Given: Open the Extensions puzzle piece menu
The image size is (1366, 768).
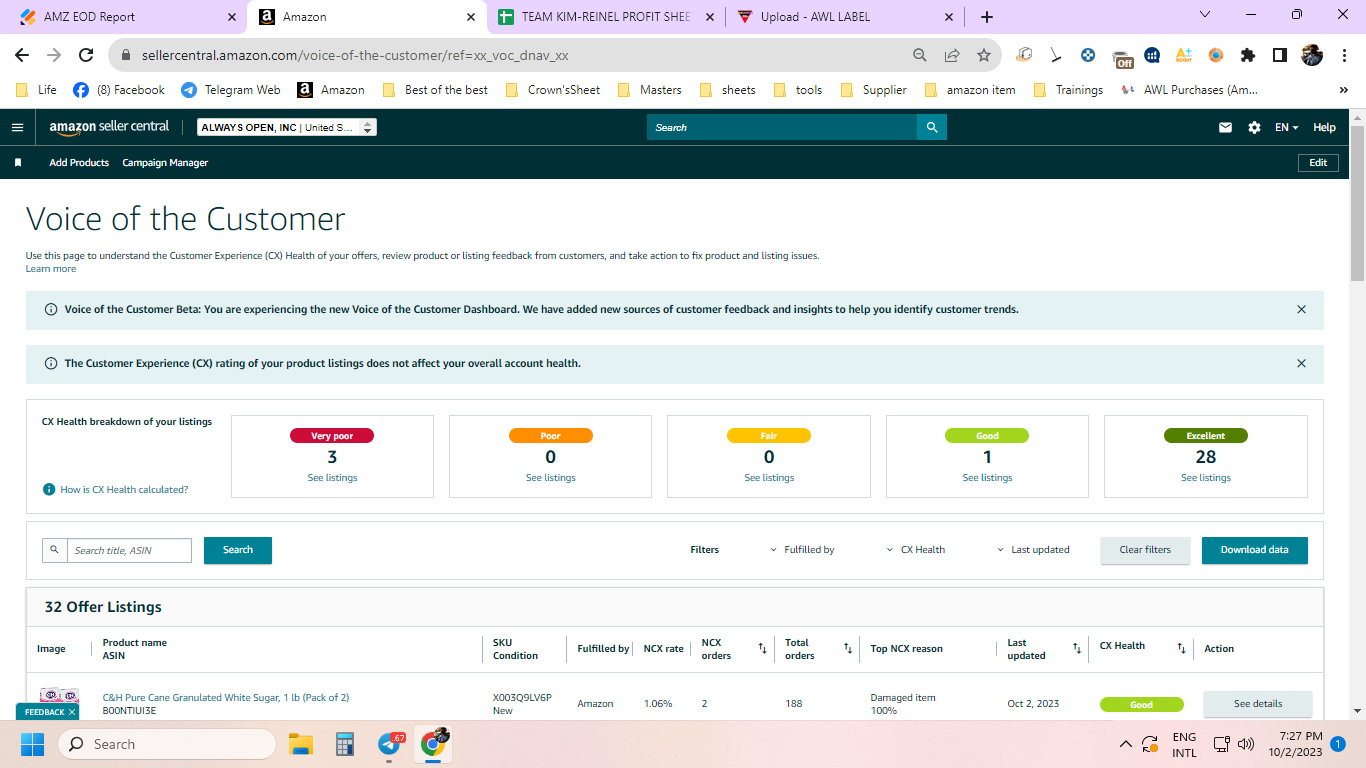Looking at the screenshot, I should pos(1248,55).
